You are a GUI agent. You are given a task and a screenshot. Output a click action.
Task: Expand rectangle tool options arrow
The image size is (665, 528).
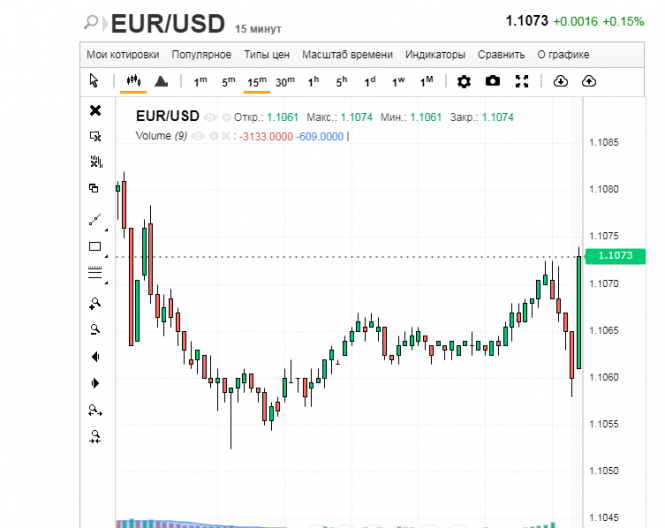(x=106, y=256)
